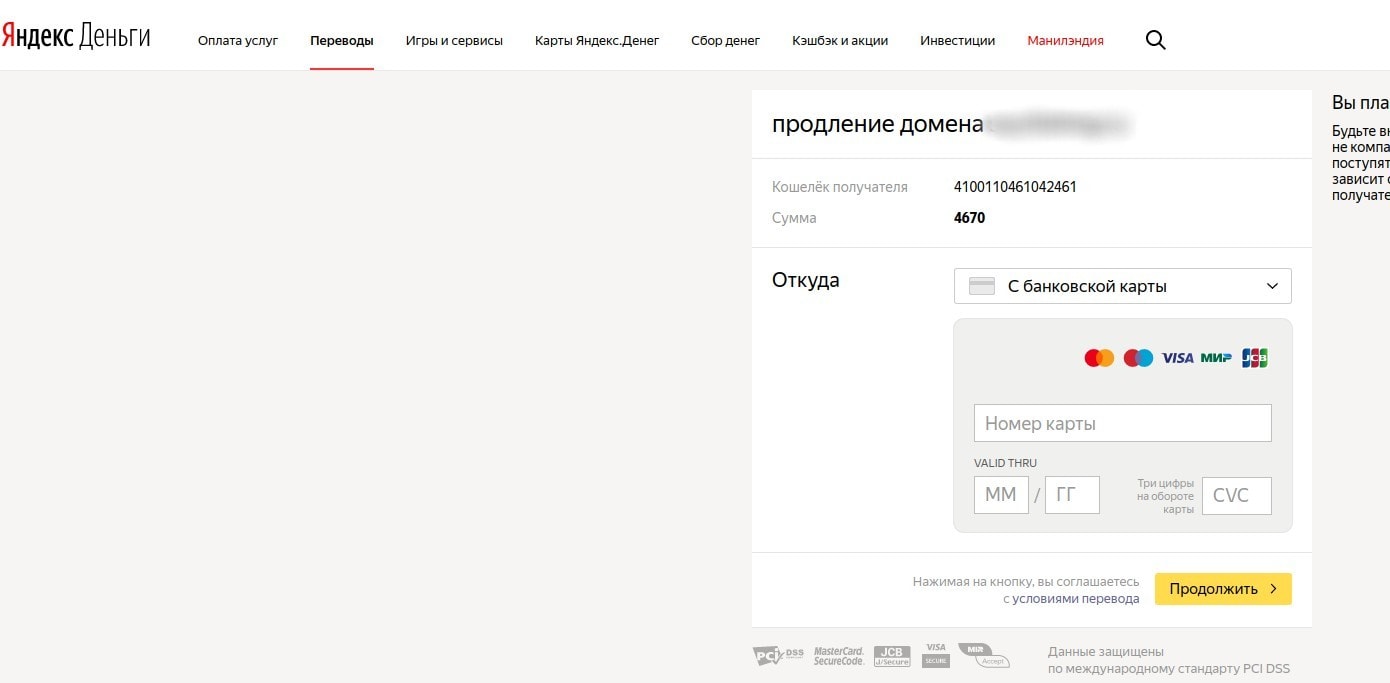Focus the ММ expiry month field
The image size is (1390, 683).
pyautogui.click(x=1001, y=495)
